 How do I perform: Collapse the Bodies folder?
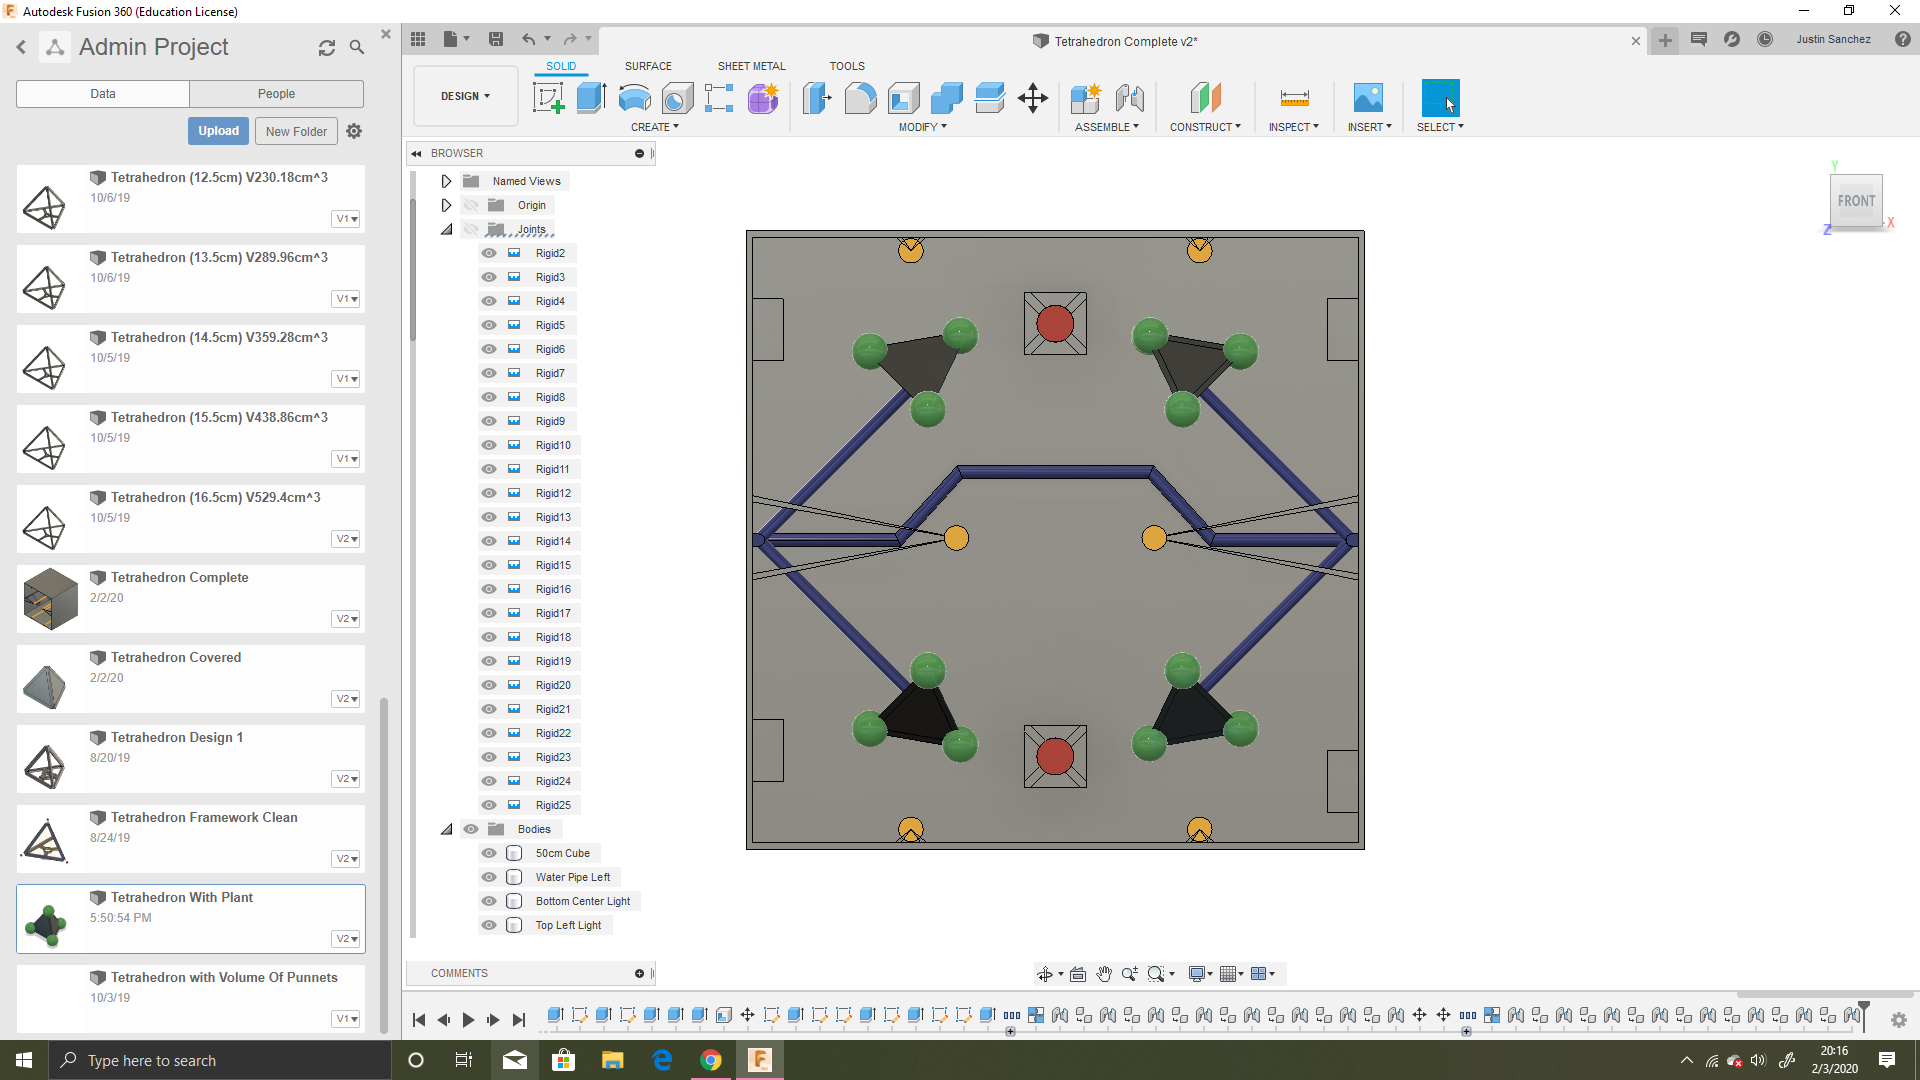click(446, 829)
